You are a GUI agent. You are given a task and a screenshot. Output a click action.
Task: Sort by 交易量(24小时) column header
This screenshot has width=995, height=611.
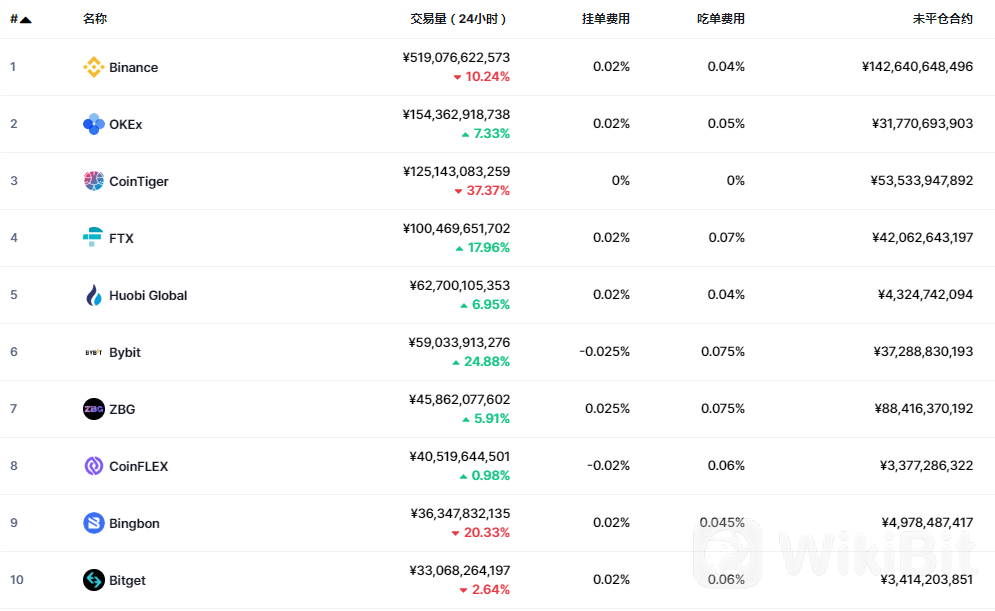pyautogui.click(x=459, y=19)
